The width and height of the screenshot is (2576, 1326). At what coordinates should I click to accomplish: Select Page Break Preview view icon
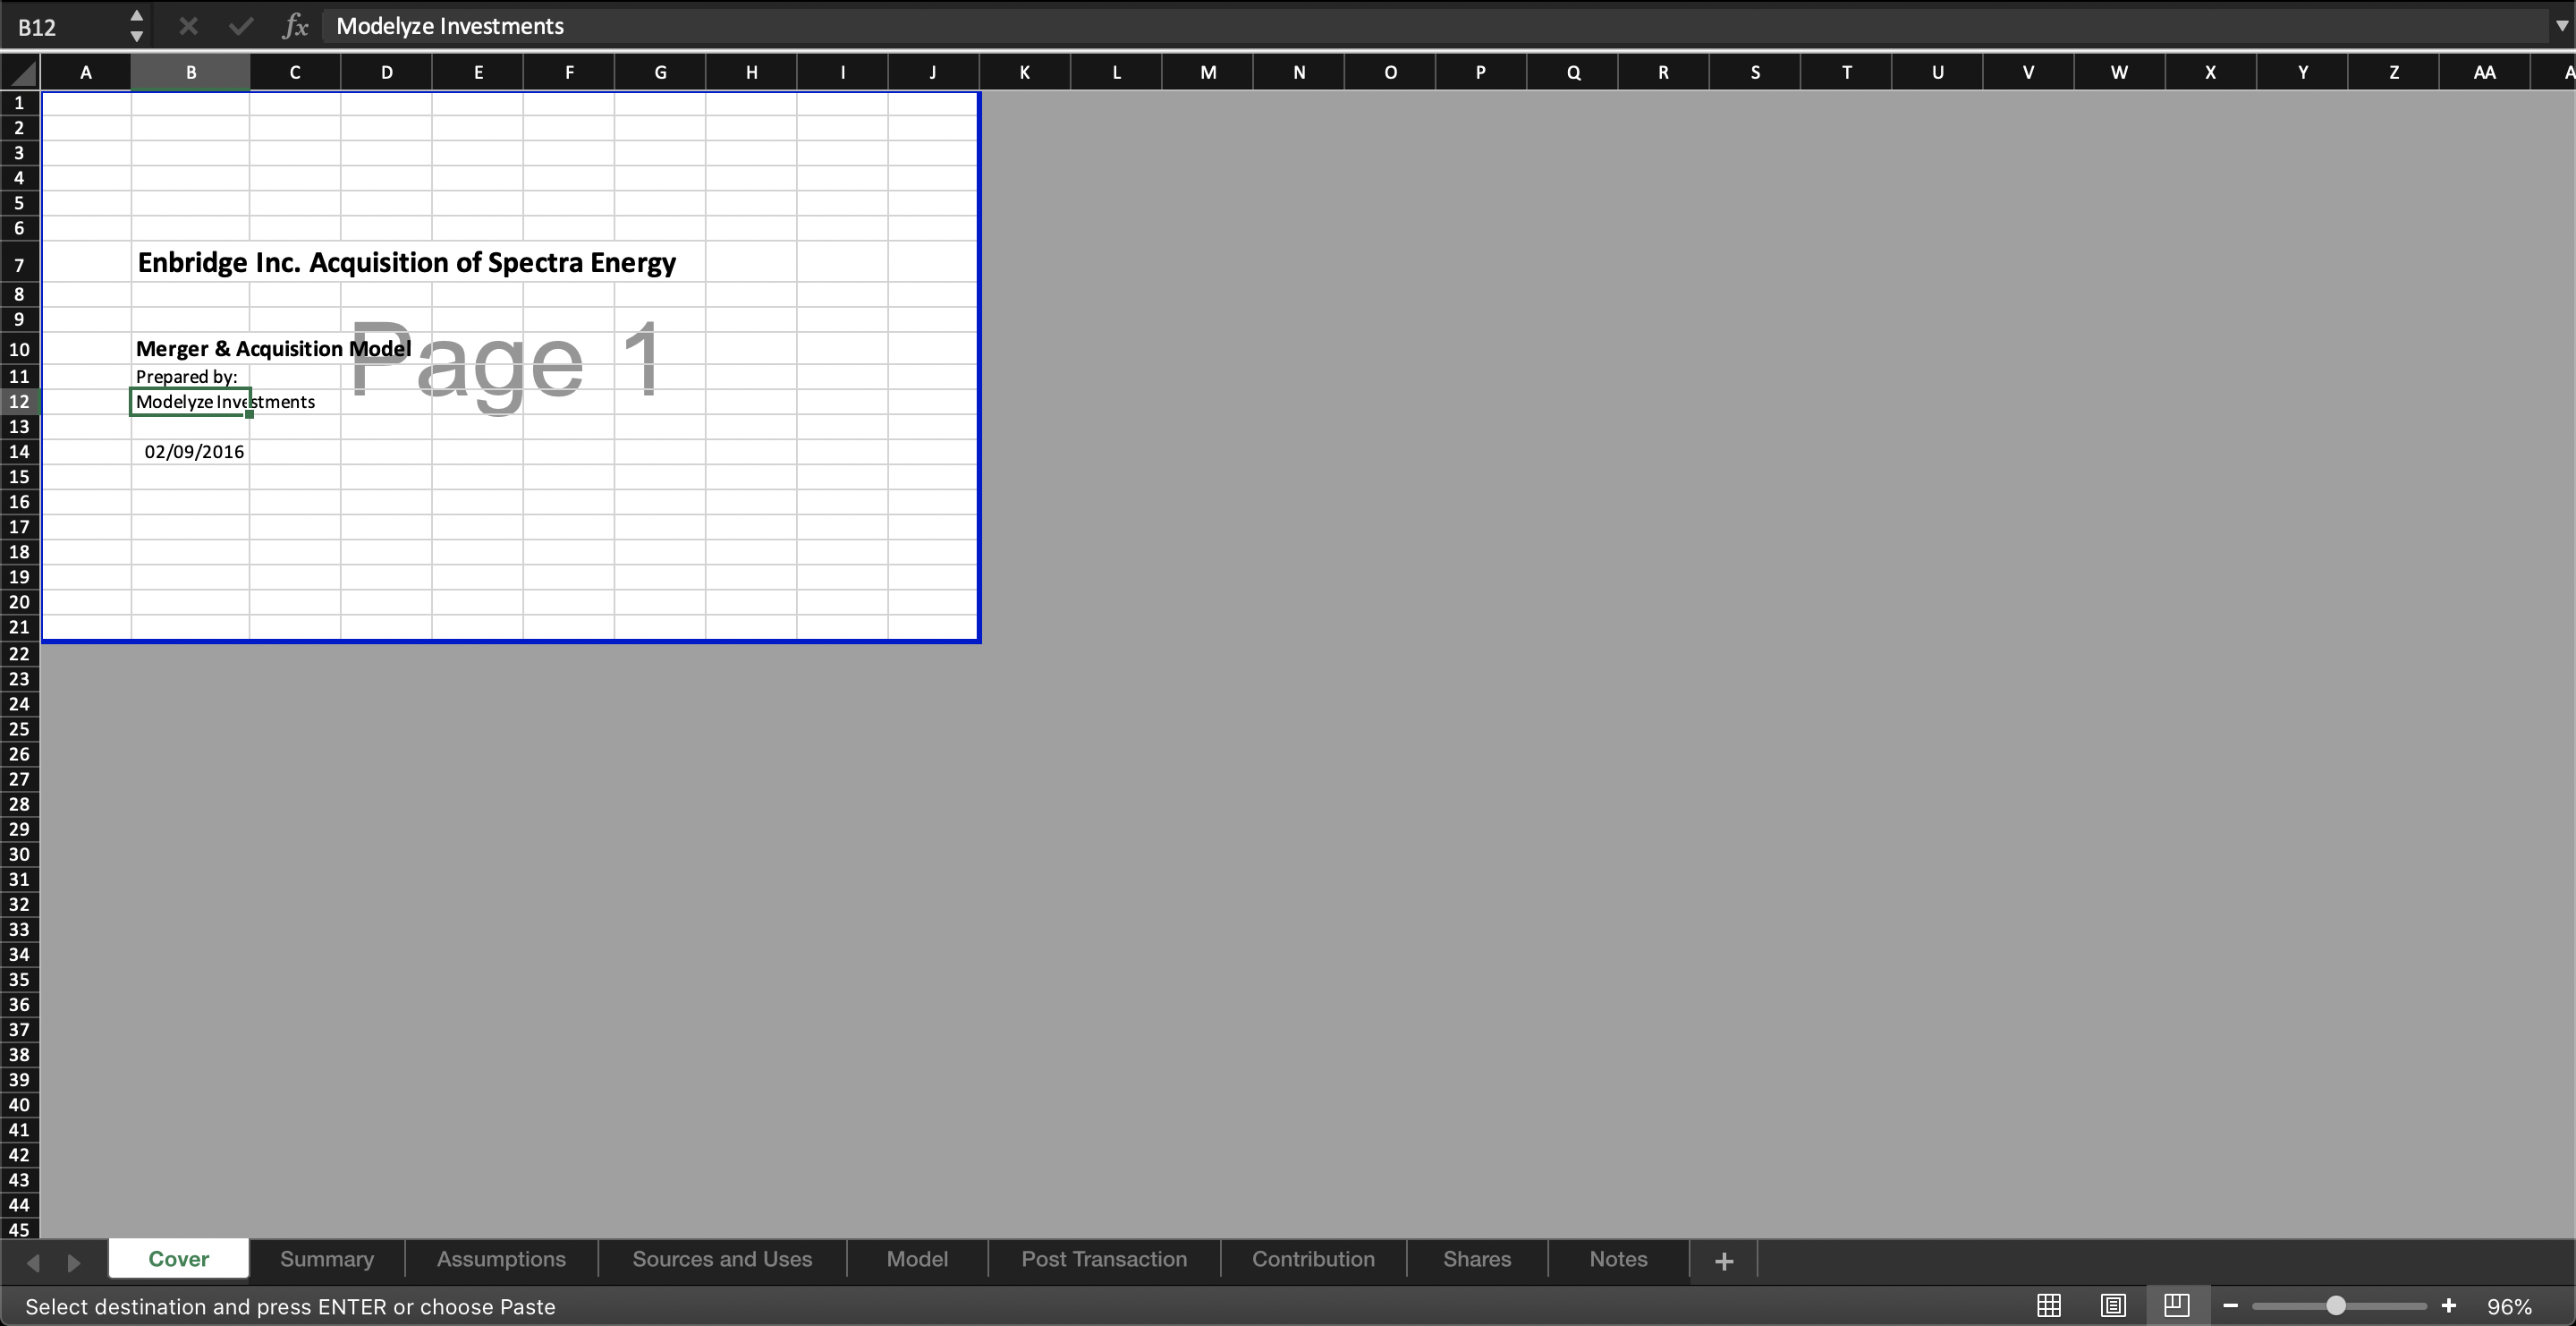(2177, 1306)
